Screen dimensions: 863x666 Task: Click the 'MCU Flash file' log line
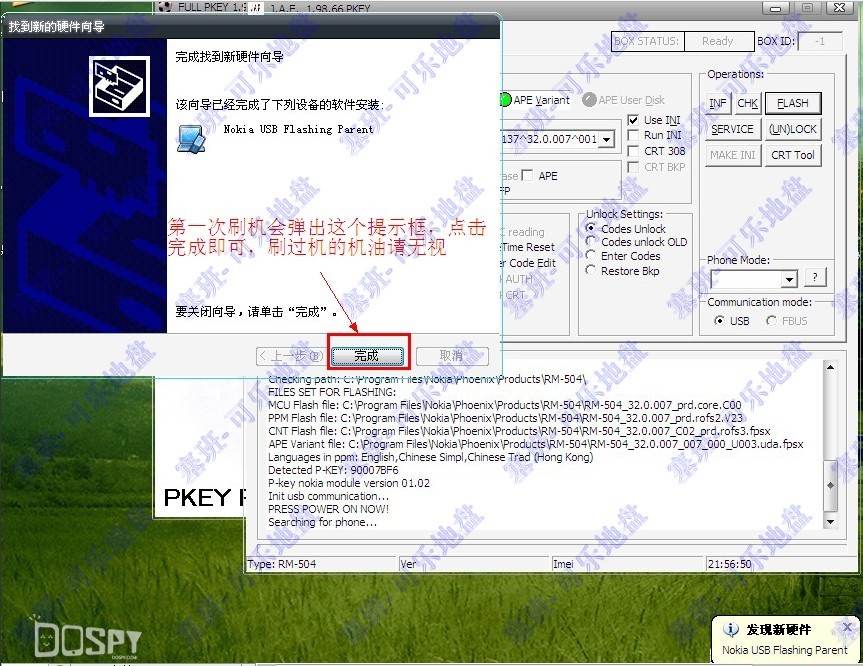click(505, 405)
